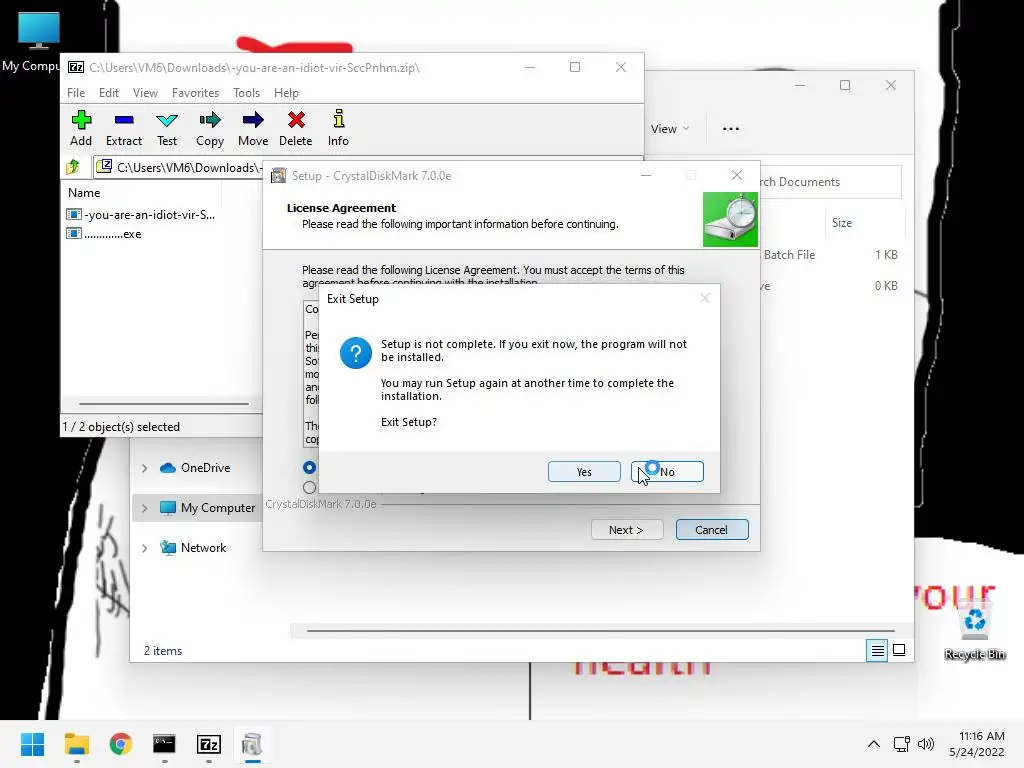Select My Computer in the navigation pane
Viewport: 1024px width, 768px height.
click(217, 507)
